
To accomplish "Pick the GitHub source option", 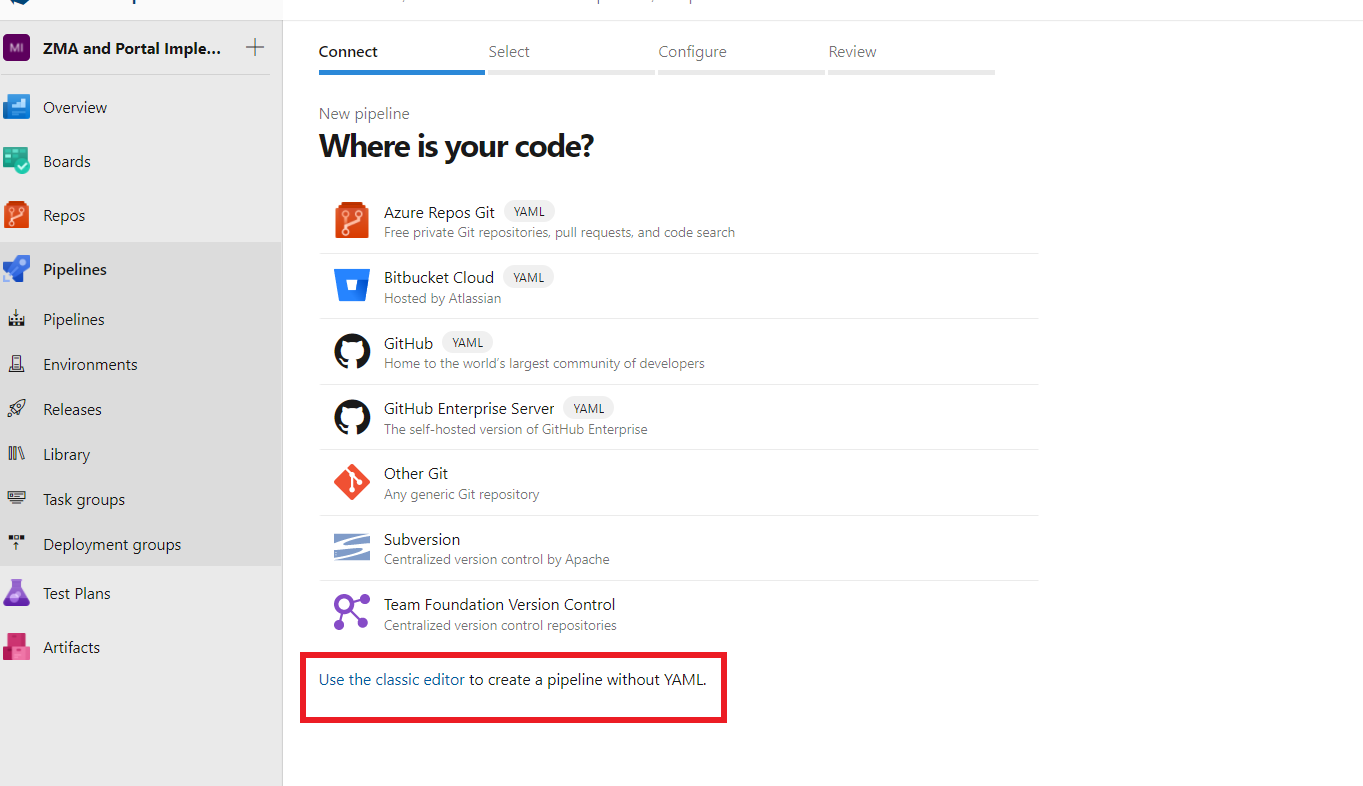I will pos(408,344).
